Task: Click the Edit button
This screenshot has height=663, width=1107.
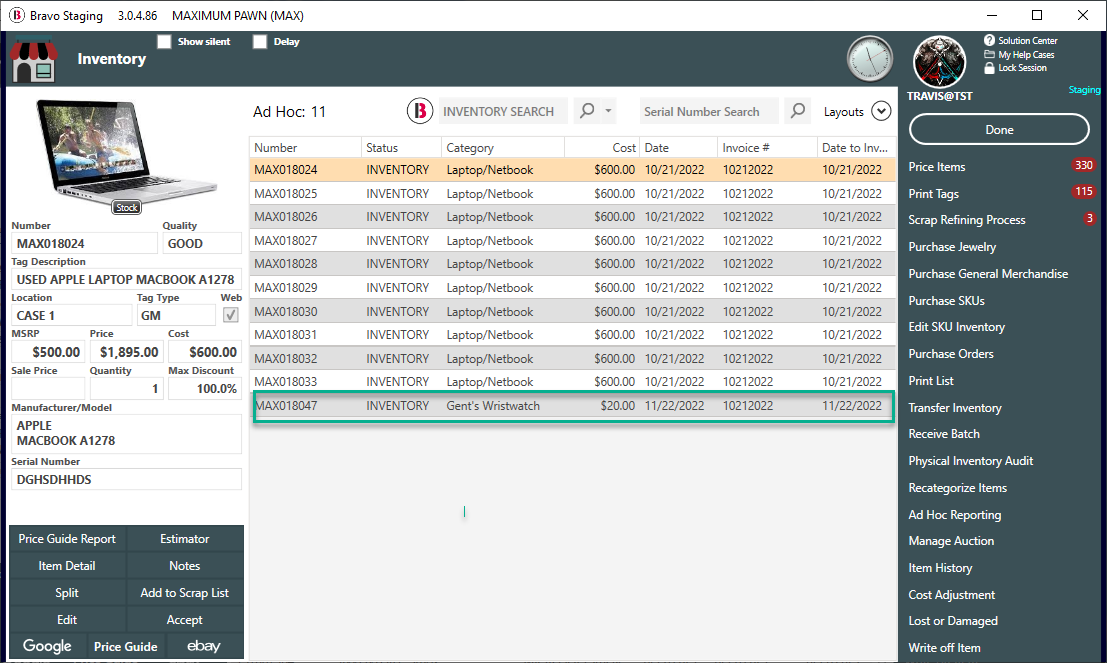Action: point(67,619)
